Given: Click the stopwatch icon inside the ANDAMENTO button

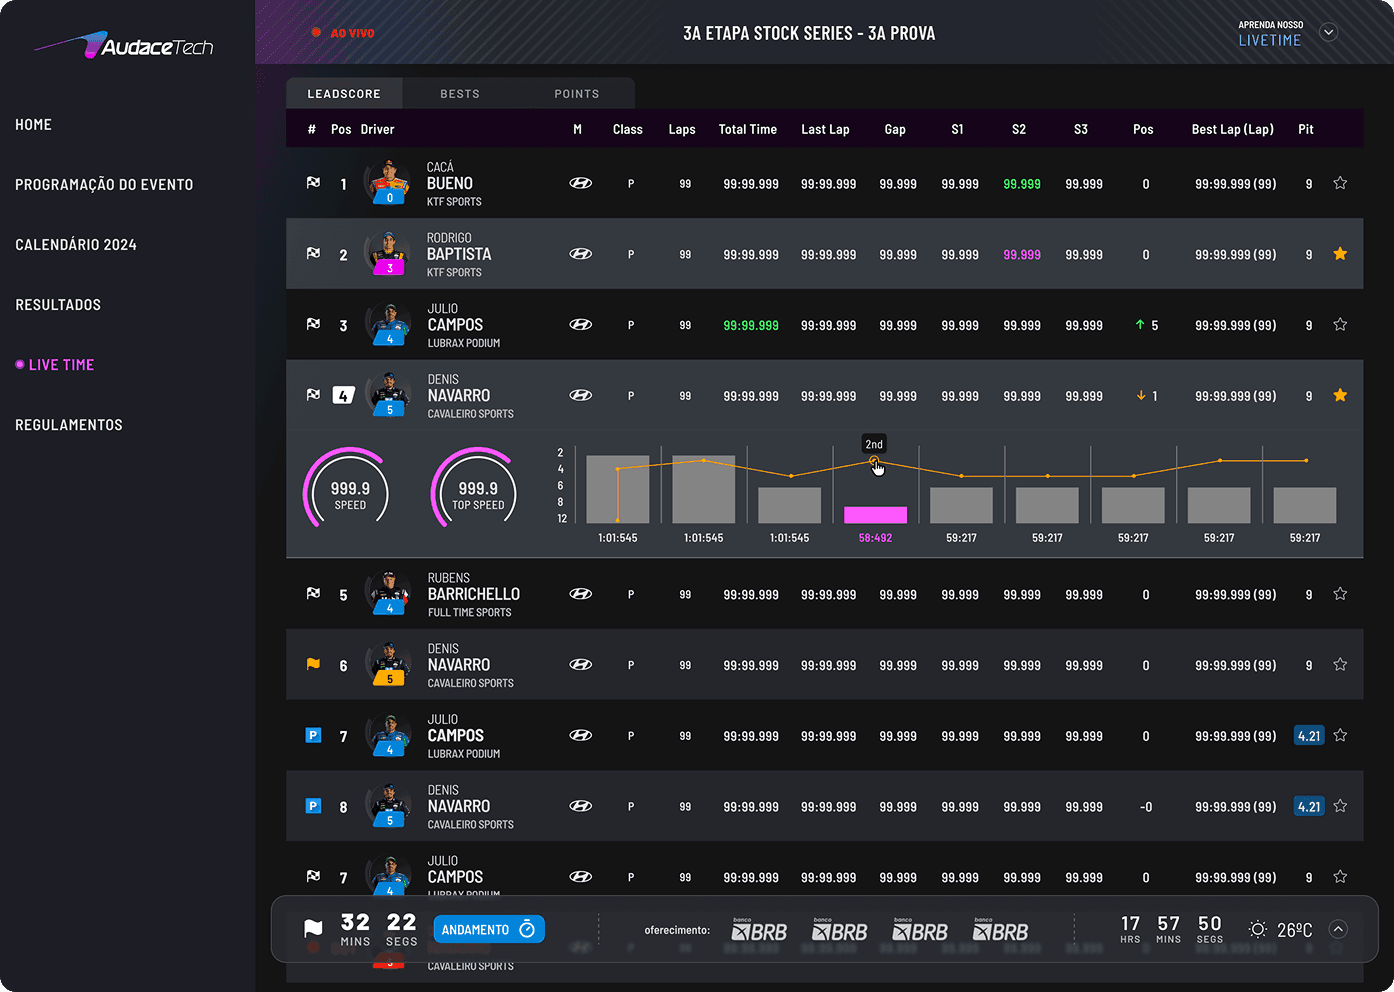Looking at the screenshot, I should tap(528, 929).
